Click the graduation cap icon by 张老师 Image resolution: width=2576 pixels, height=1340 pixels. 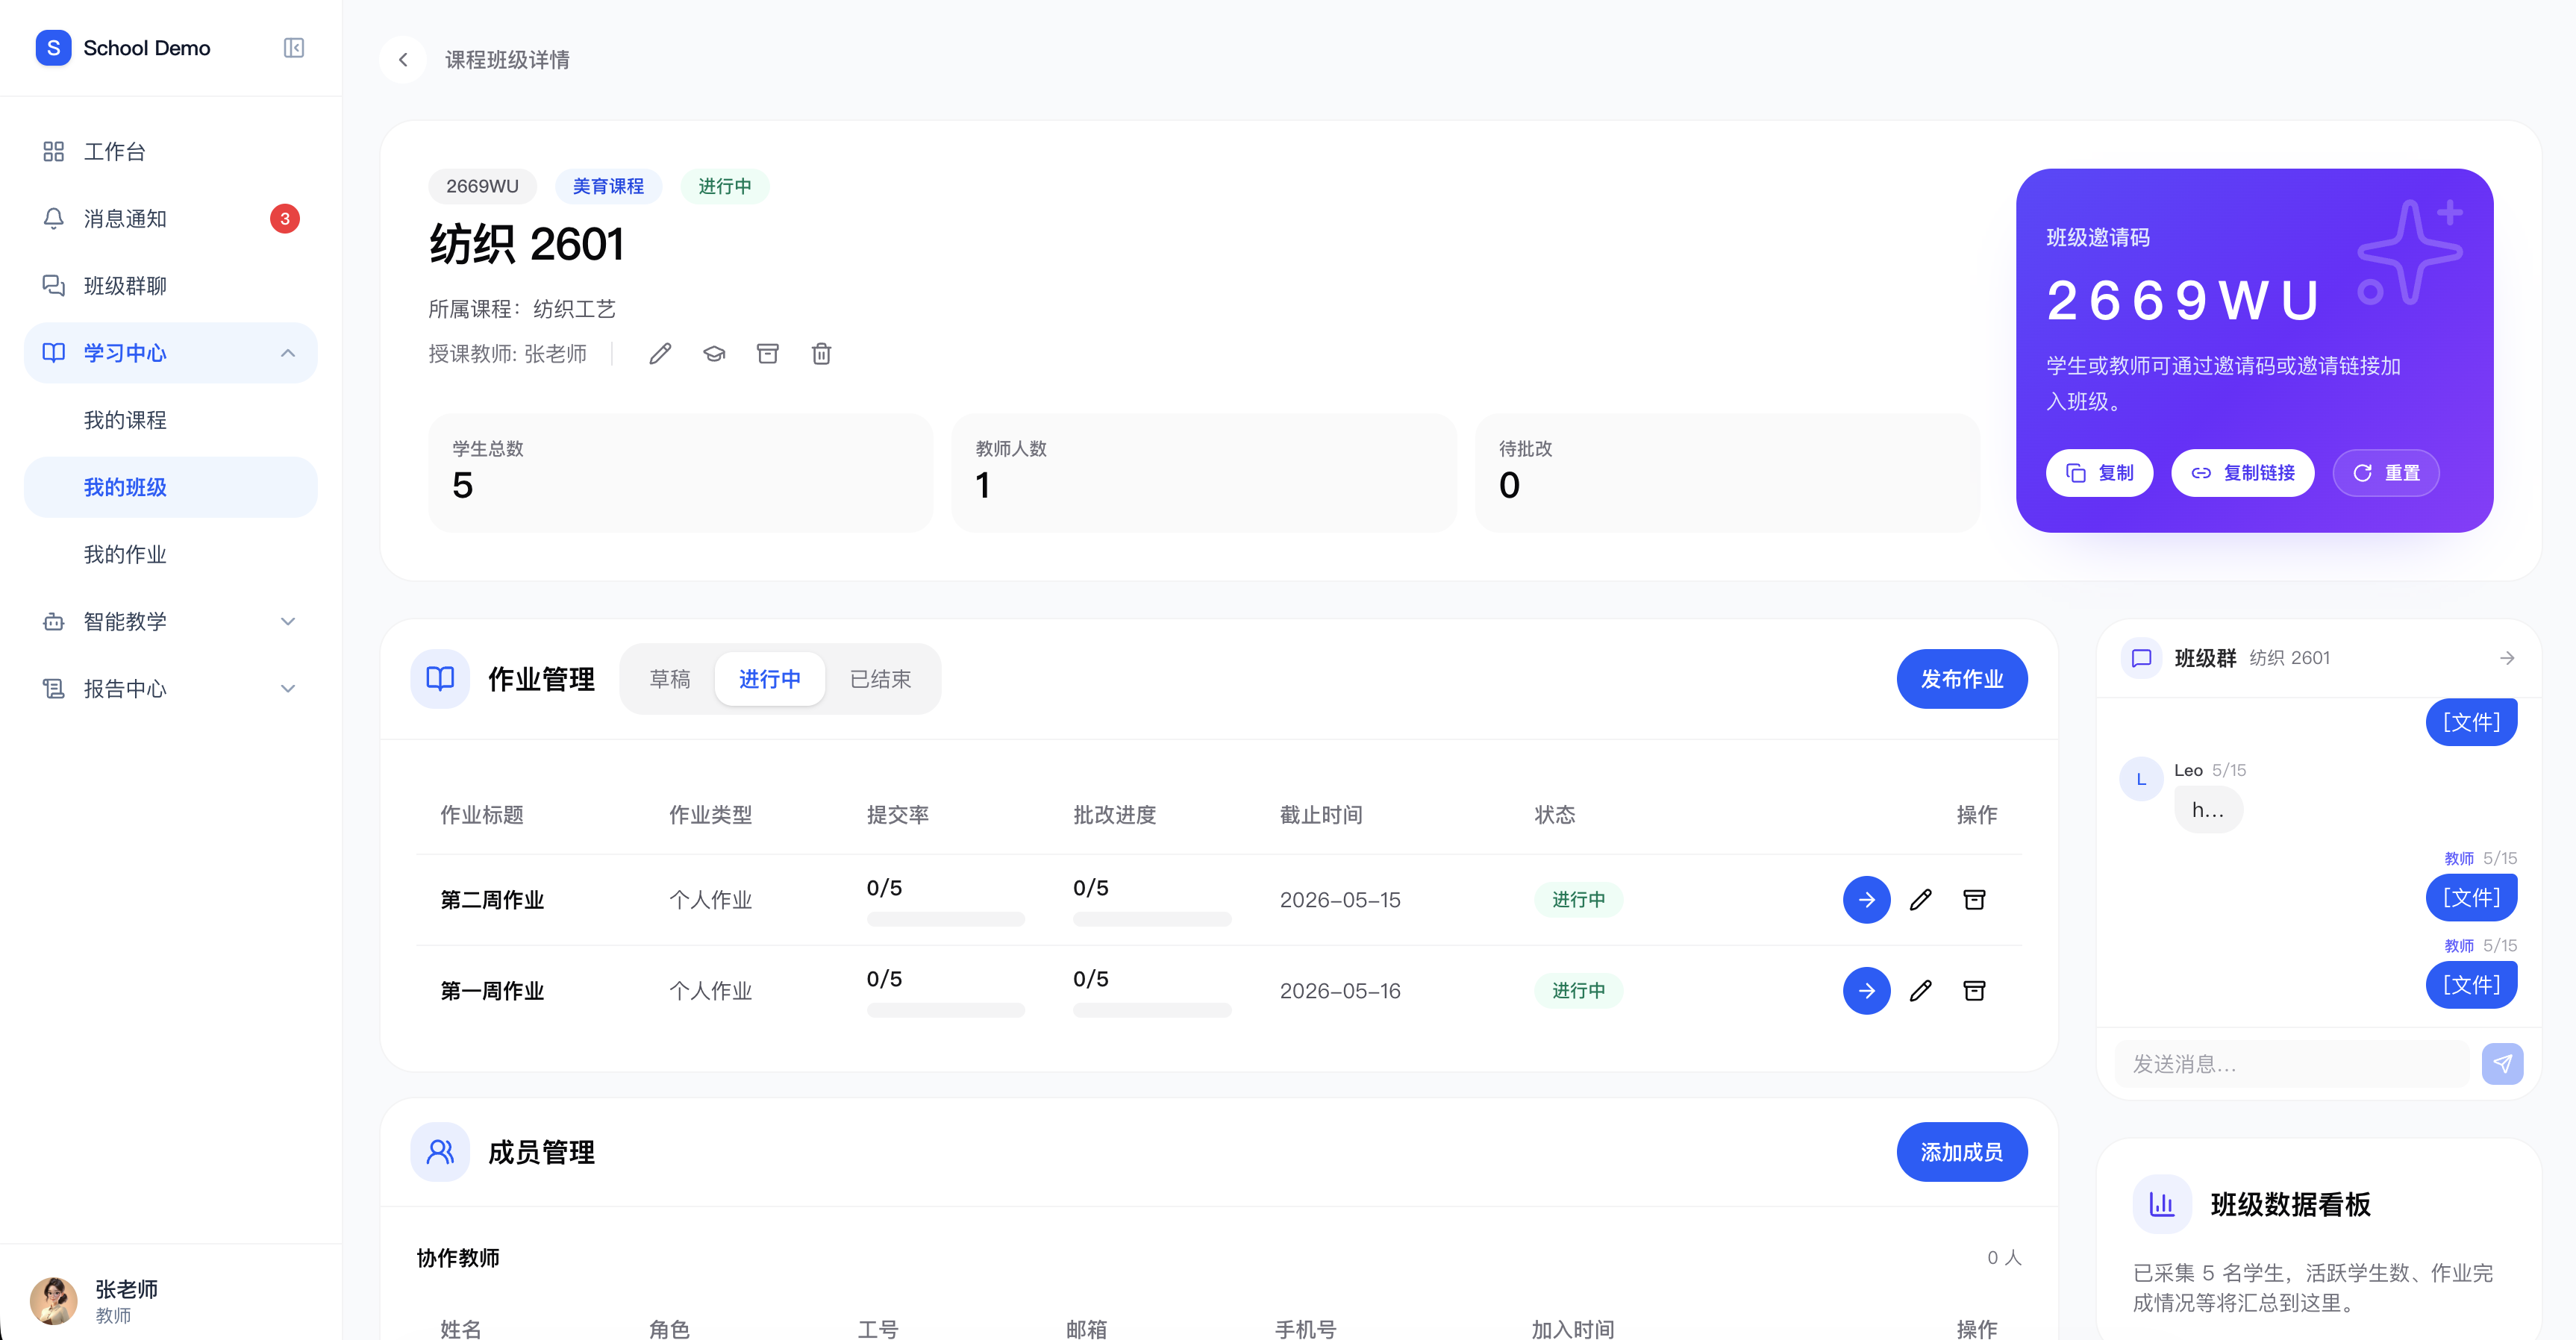[714, 354]
